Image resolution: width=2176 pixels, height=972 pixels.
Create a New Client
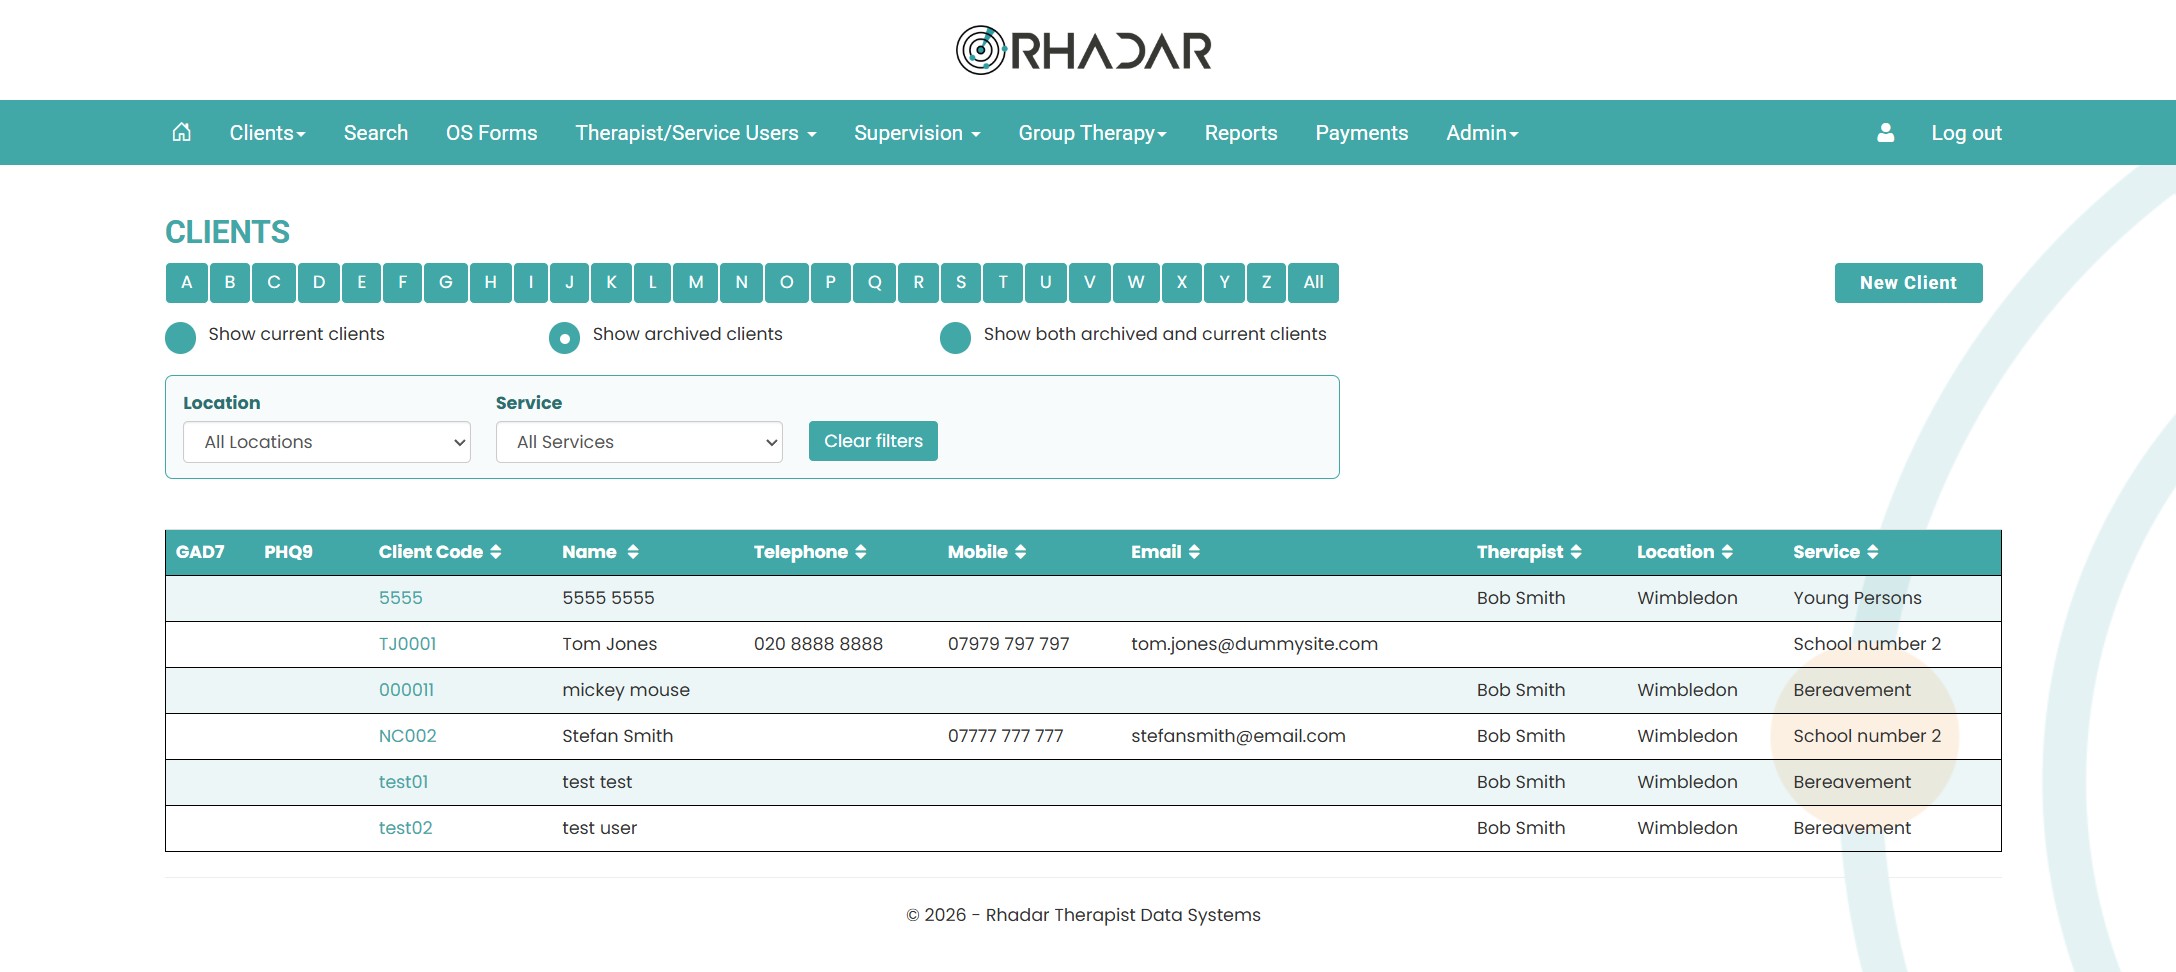[x=1908, y=283]
